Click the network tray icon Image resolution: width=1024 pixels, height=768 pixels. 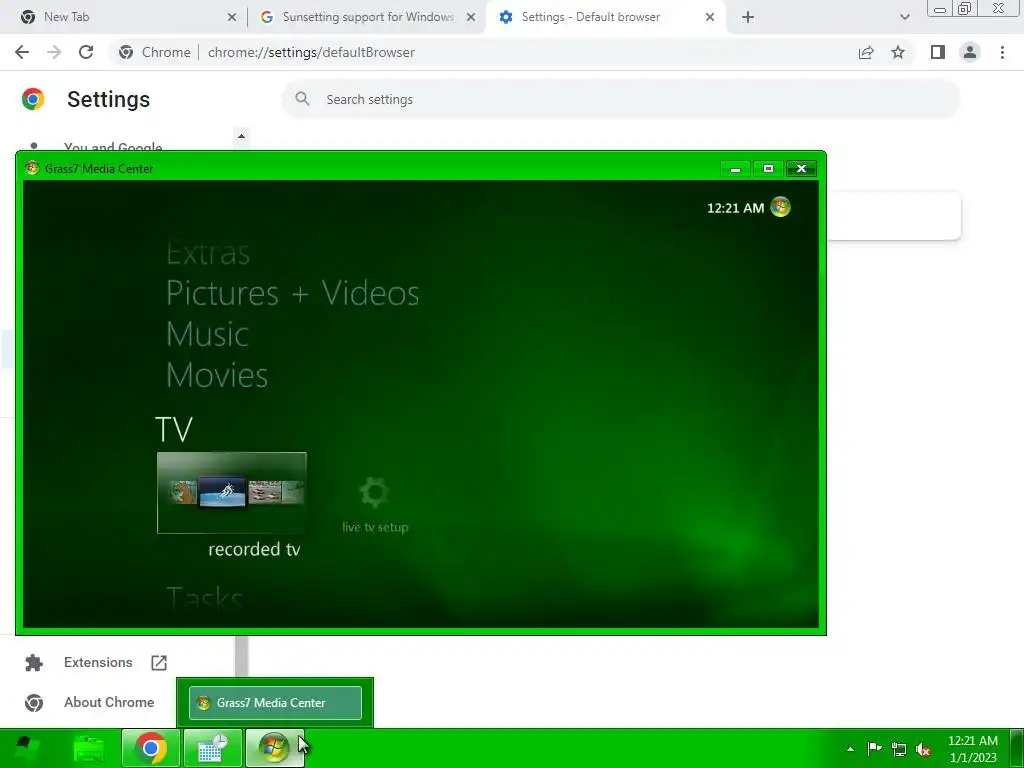click(899, 749)
